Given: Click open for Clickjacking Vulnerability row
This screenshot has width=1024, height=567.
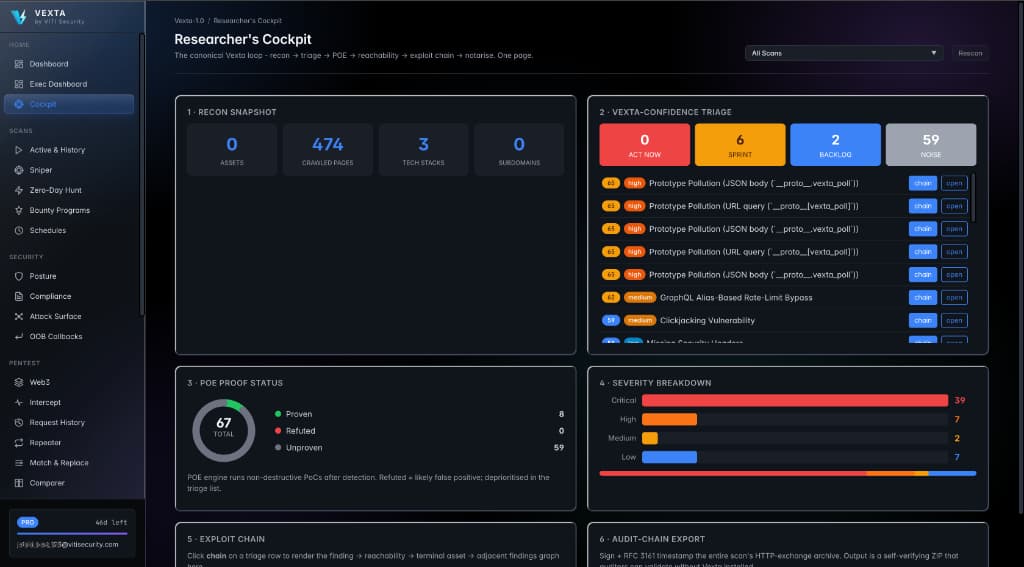Looking at the screenshot, I should pos(954,320).
